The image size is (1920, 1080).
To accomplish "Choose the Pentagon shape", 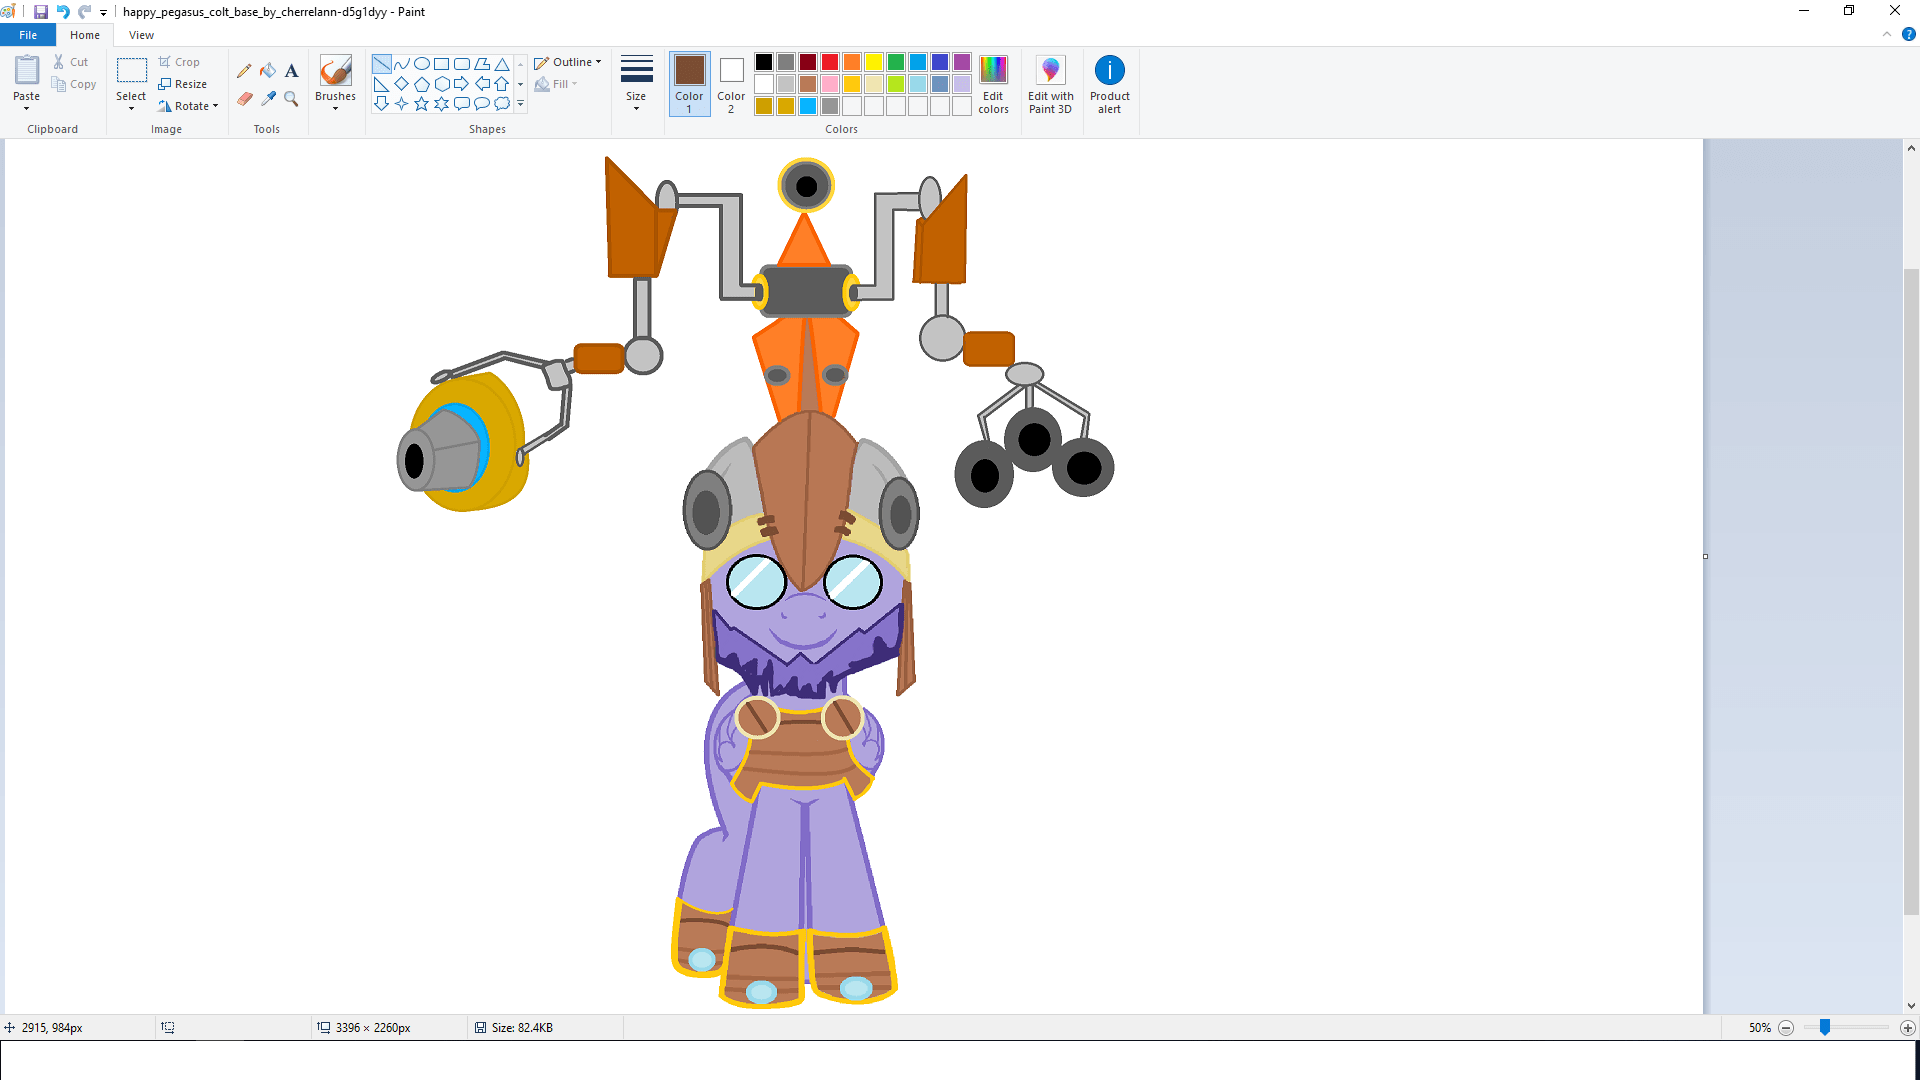I will tap(421, 84).
